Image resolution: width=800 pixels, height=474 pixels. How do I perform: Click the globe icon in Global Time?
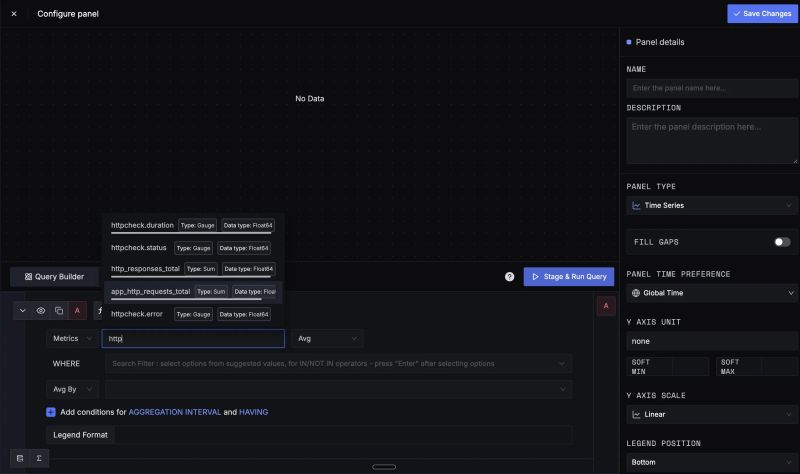(x=636, y=293)
